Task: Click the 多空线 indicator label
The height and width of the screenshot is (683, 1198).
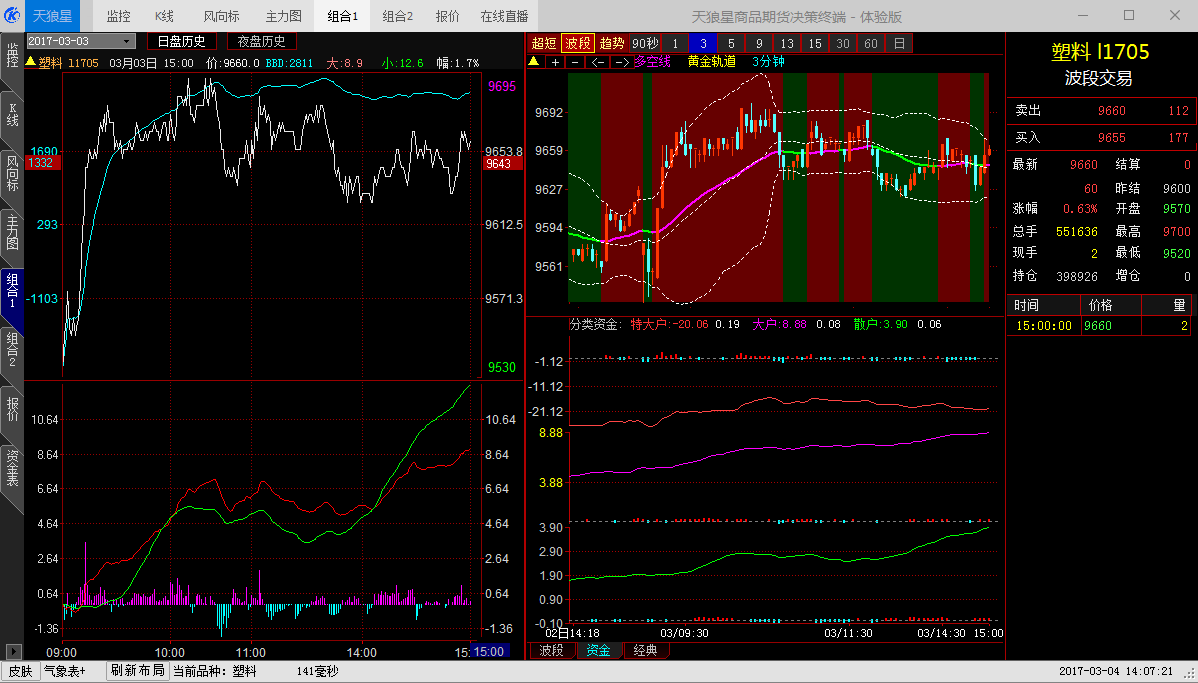Action: point(652,62)
